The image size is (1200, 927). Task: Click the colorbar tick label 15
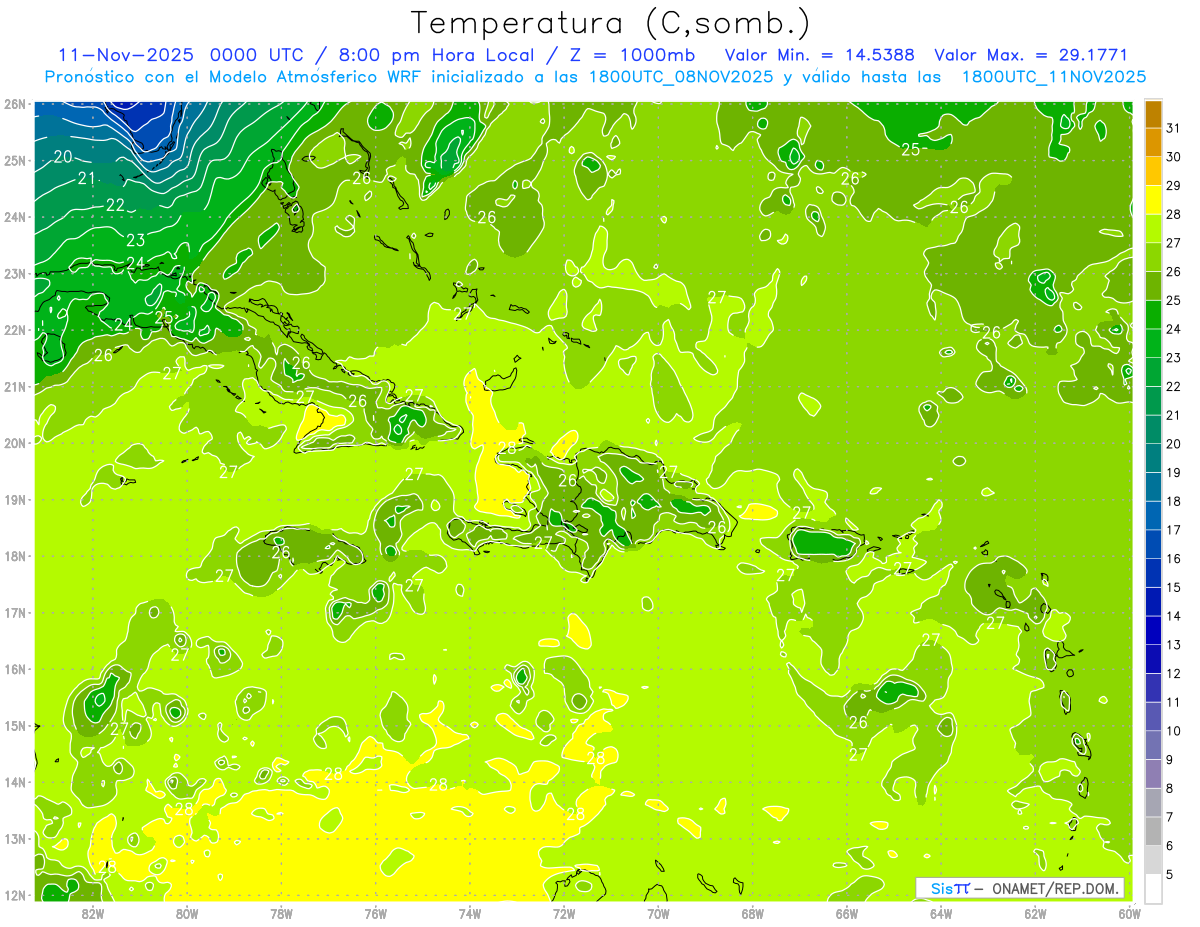pos(1174,587)
